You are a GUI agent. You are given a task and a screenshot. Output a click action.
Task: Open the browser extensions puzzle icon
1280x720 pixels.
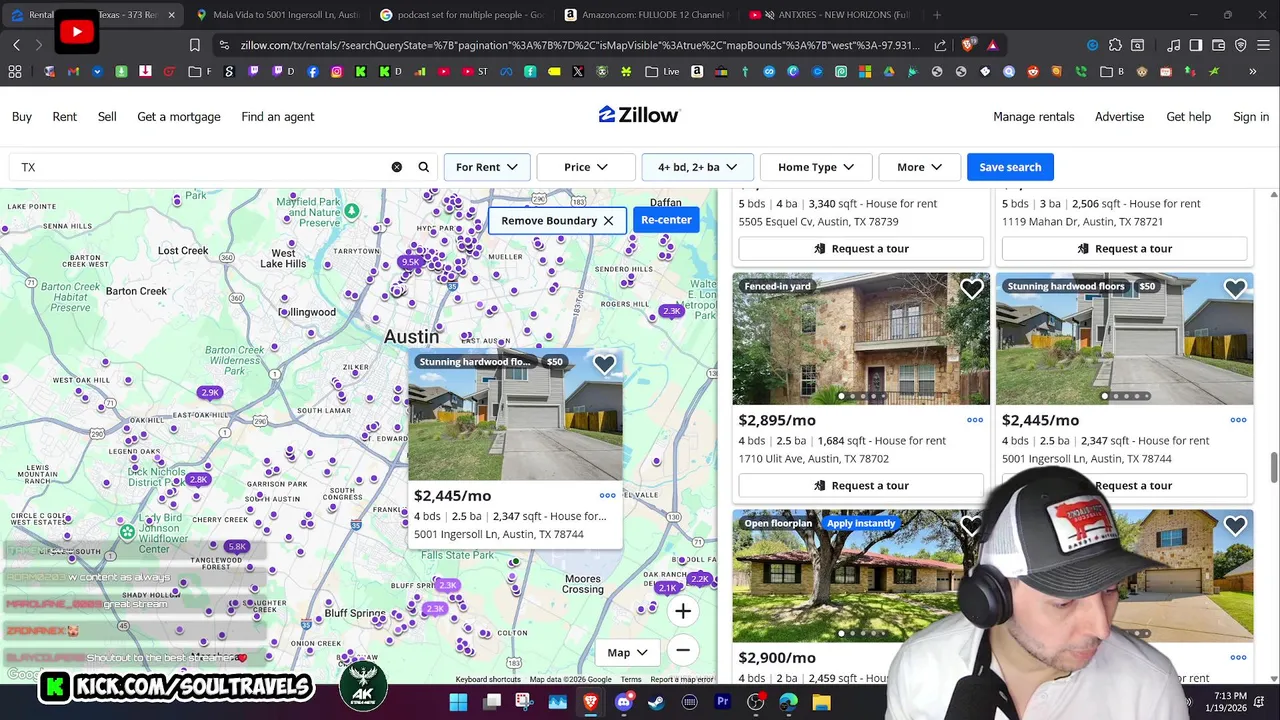point(1115,45)
